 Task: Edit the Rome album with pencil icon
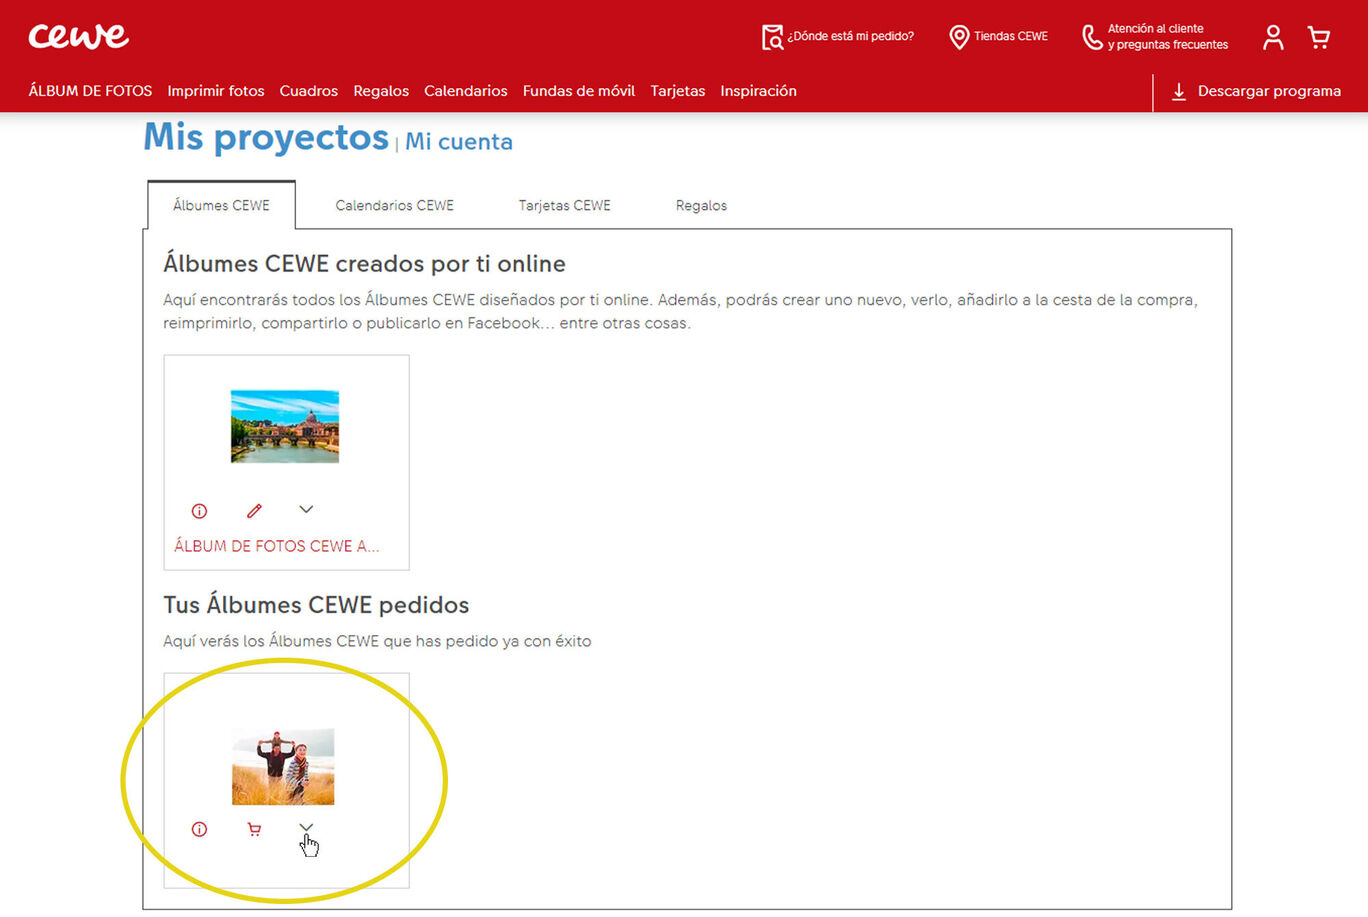click(254, 511)
